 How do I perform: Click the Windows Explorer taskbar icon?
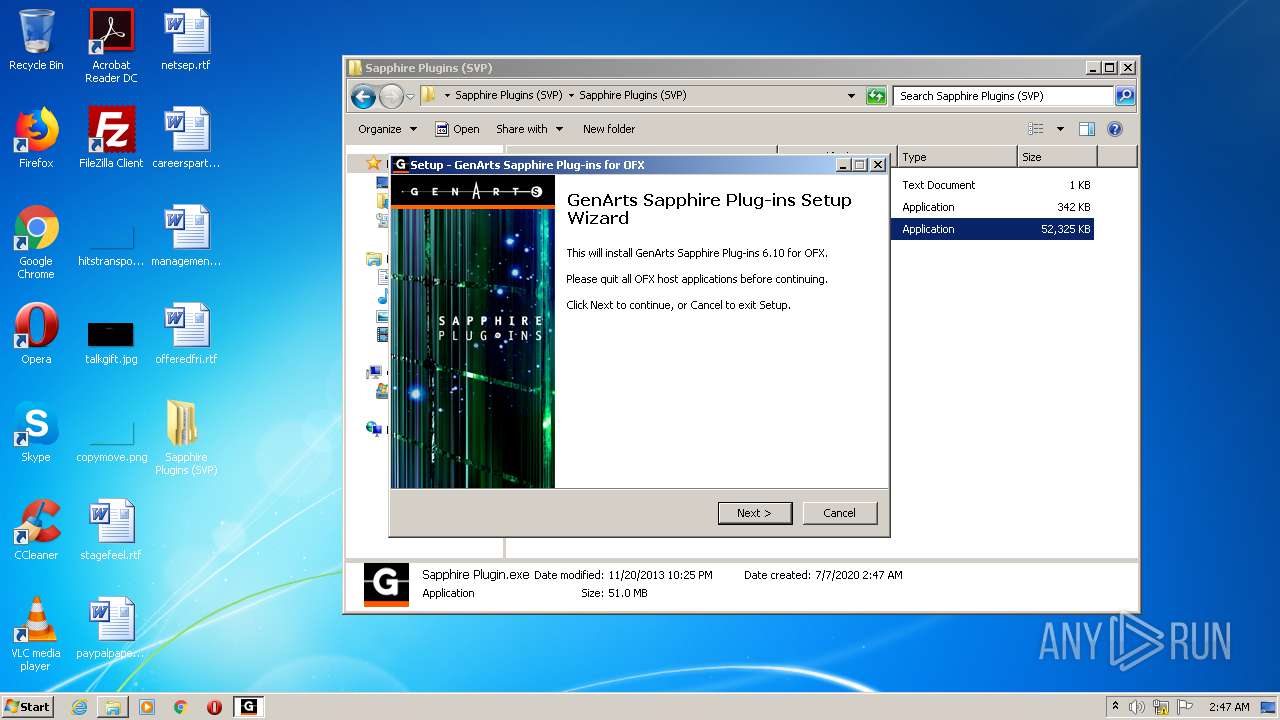point(113,707)
